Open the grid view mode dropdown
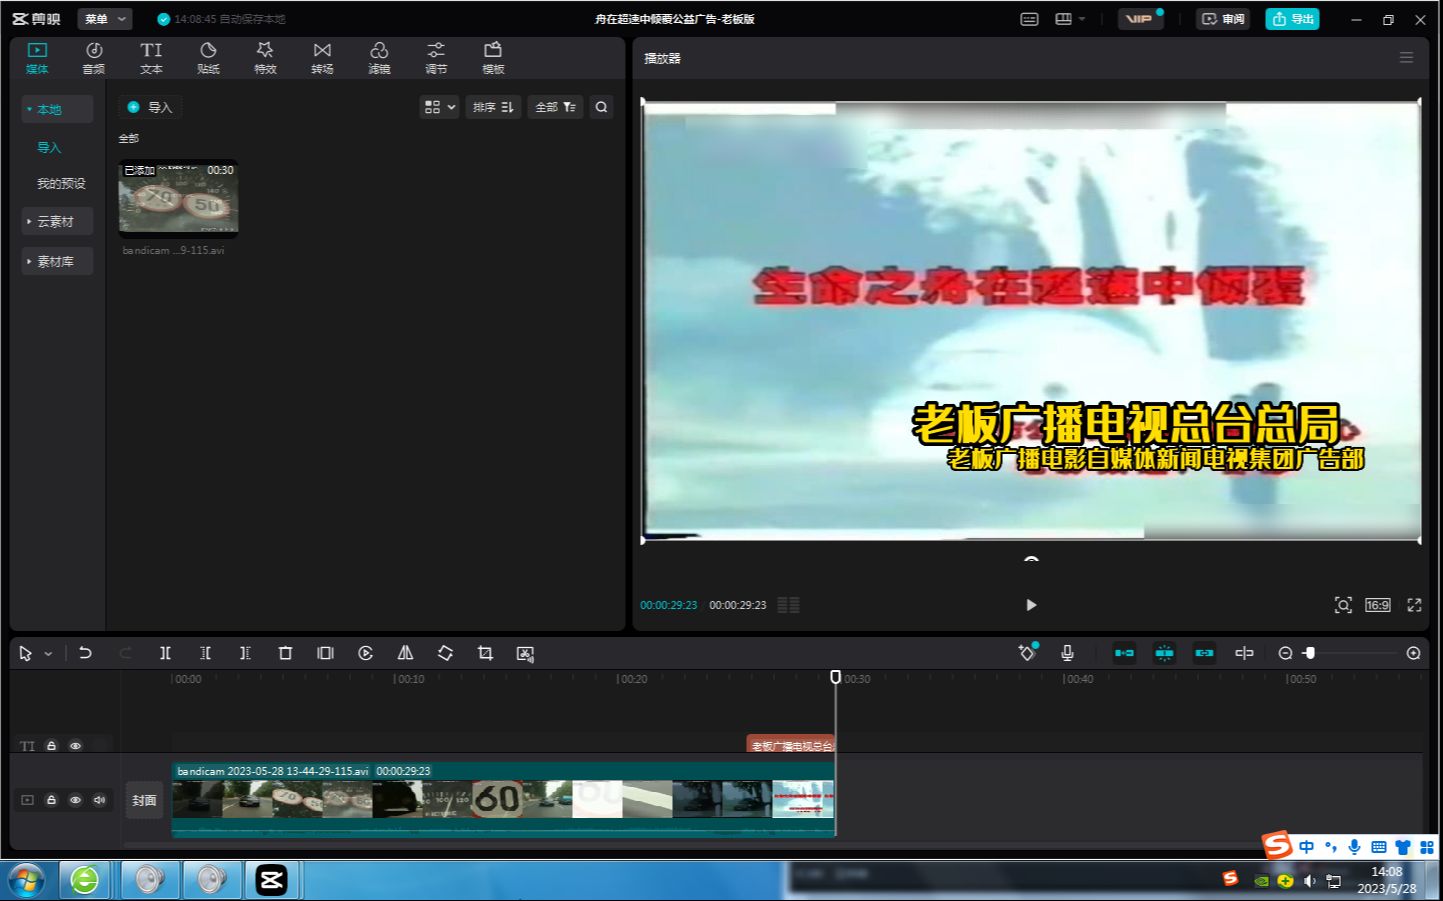 coord(440,107)
